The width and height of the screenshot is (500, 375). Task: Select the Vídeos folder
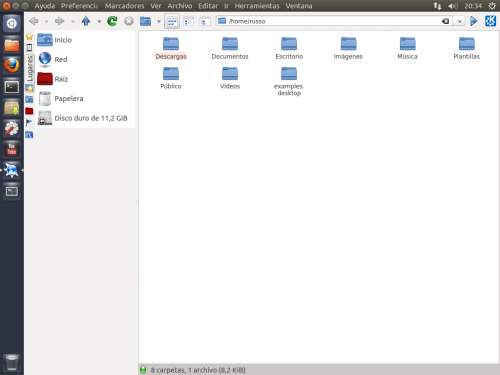pos(230,78)
